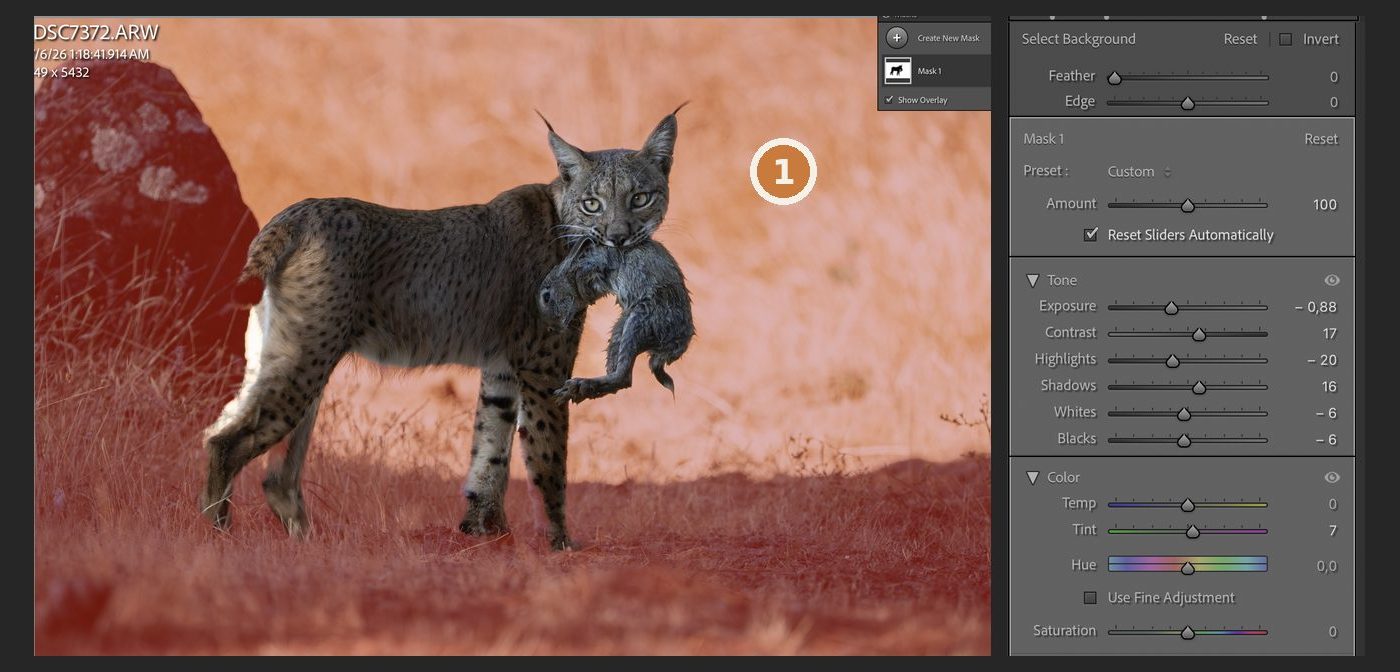The image size is (1400, 672).
Task: Click the Contrast value 17
Action: coord(1329,334)
